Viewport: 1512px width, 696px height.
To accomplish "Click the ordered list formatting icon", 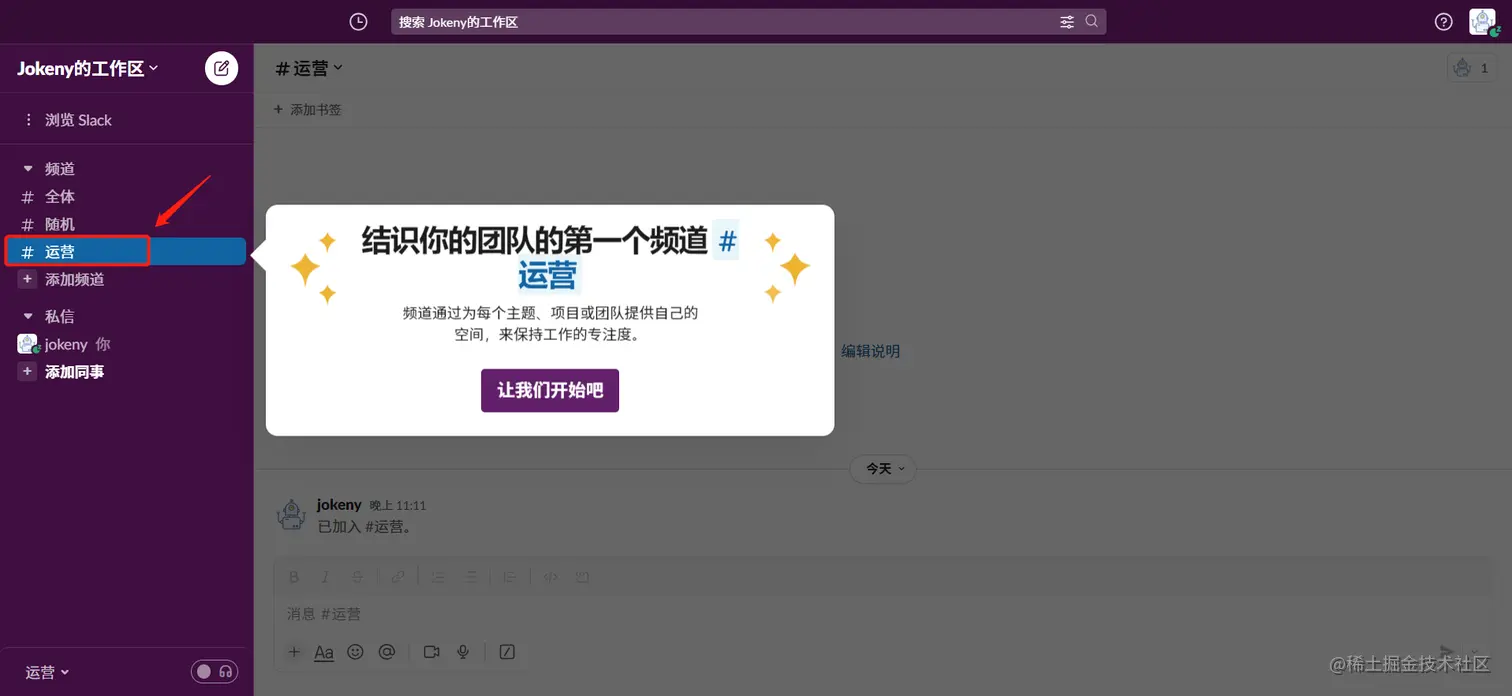I will [438, 577].
